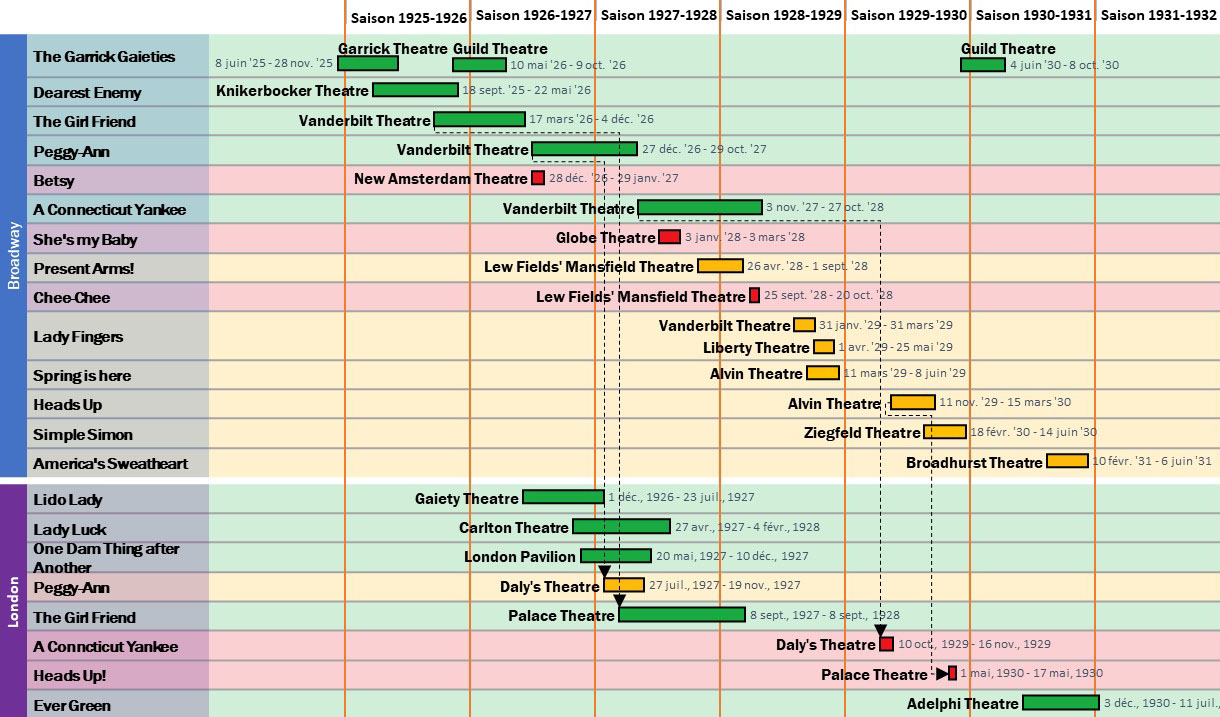This screenshot has height=717, width=1220.
Task: Click the small red Chee-Chee bar
Action: coord(754,296)
